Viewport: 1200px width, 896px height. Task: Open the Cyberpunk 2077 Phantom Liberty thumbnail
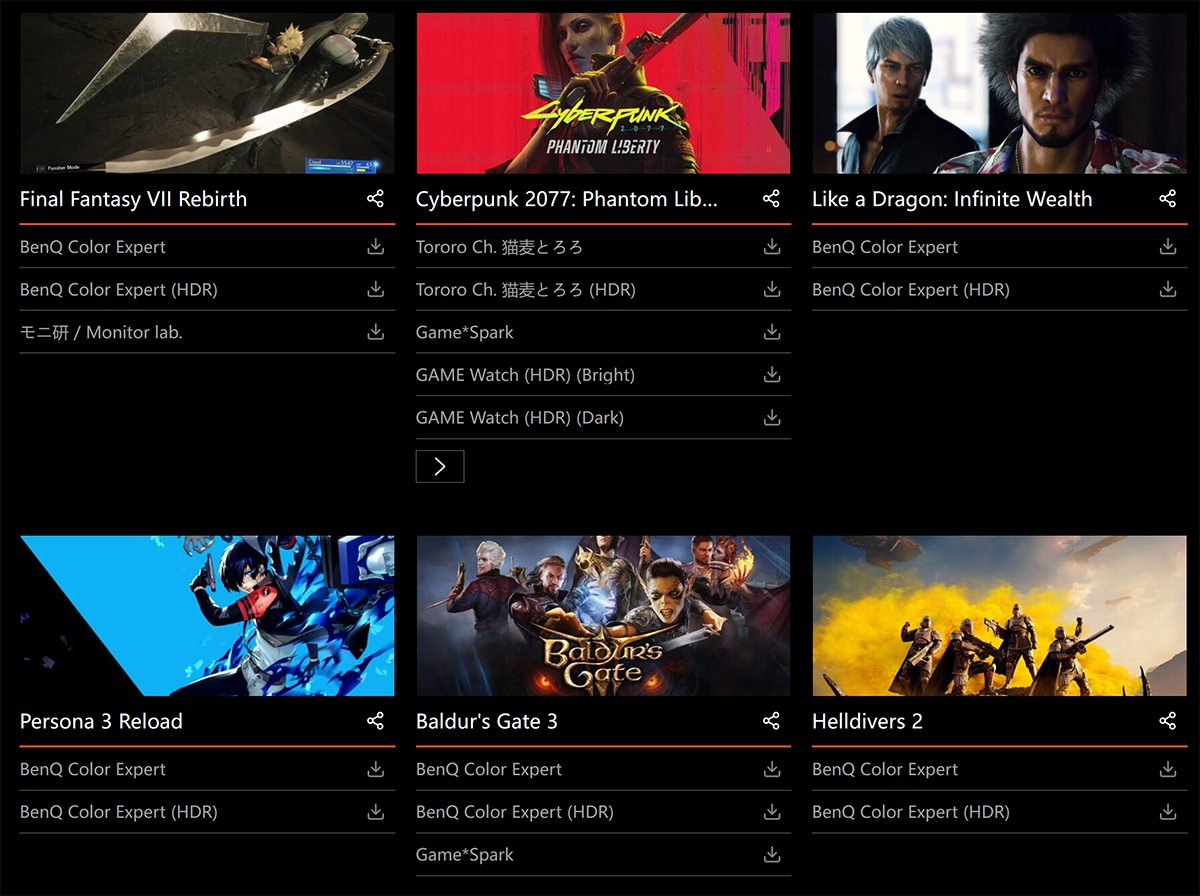(603, 93)
